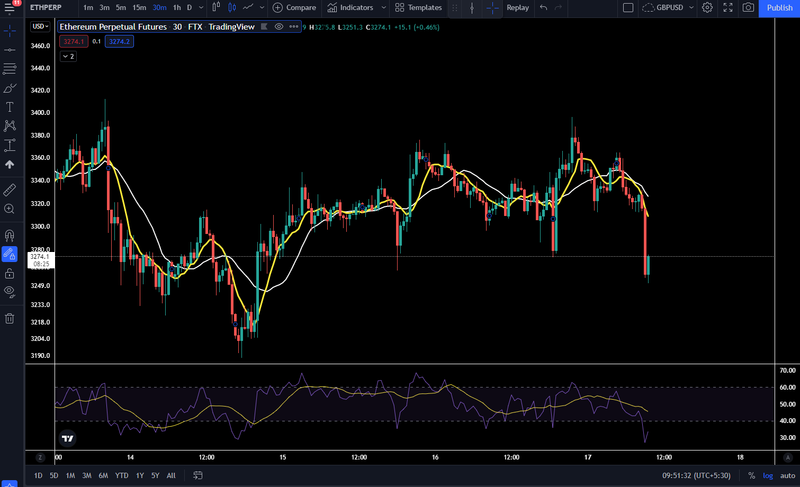Open the USD currency dropdown

(40, 27)
